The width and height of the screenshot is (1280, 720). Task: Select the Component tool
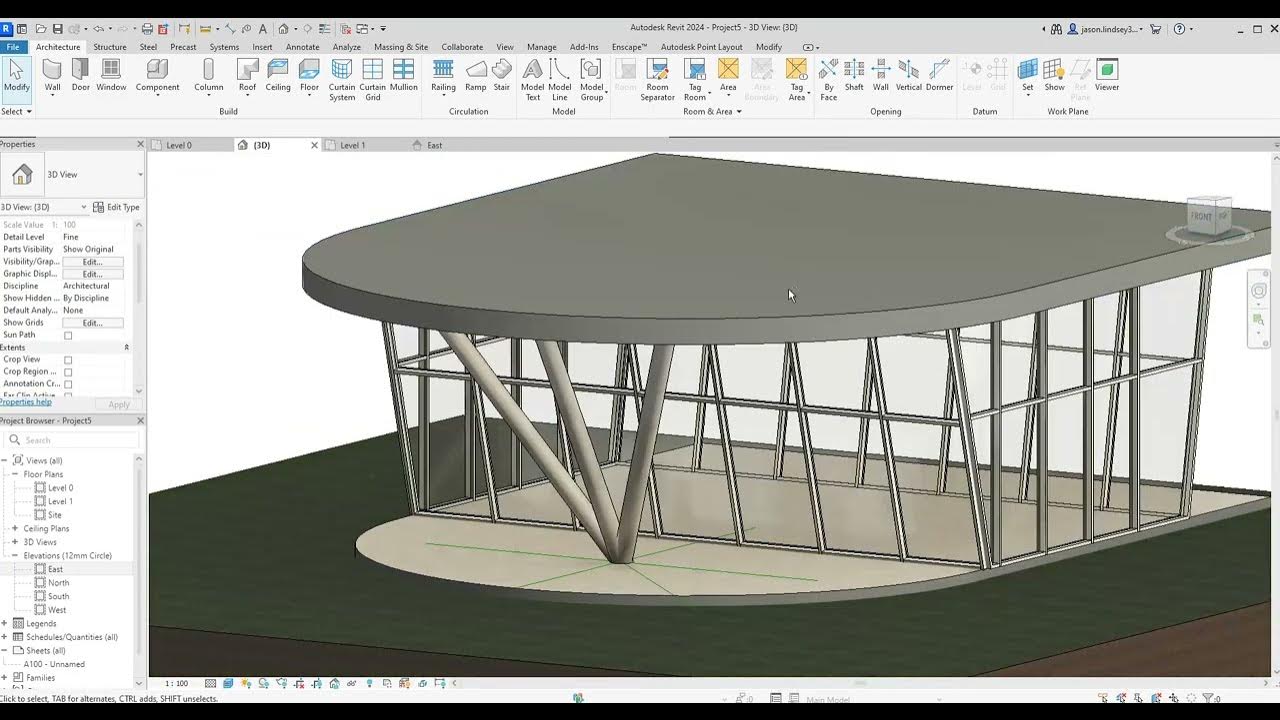[x=157, y=75]
